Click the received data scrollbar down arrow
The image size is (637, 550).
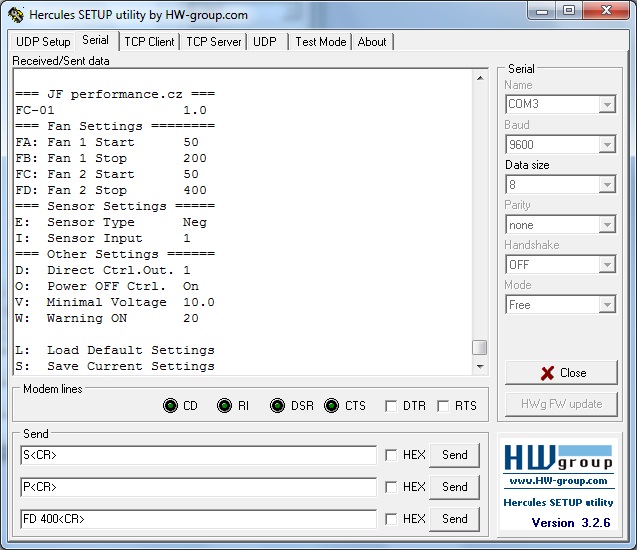click(480, 366)
